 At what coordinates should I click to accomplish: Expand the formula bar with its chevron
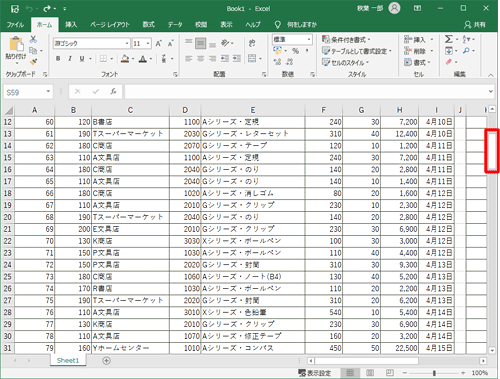[490, 91]
